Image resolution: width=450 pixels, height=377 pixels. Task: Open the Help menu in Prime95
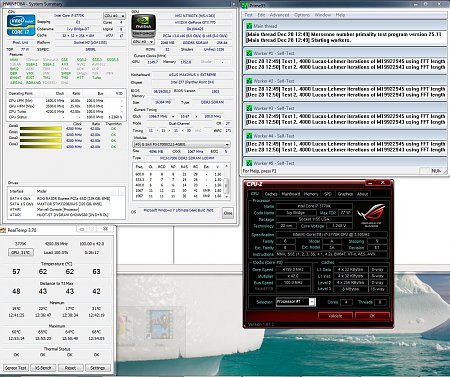pyautogui.click(x=340, y=15)
